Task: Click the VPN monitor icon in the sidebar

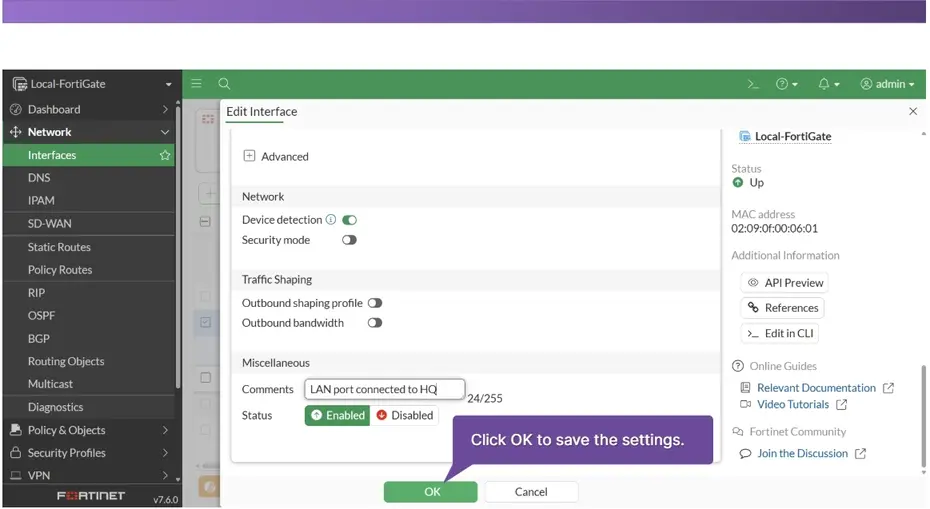Action: pyautogui.click(x=16, y=476)
